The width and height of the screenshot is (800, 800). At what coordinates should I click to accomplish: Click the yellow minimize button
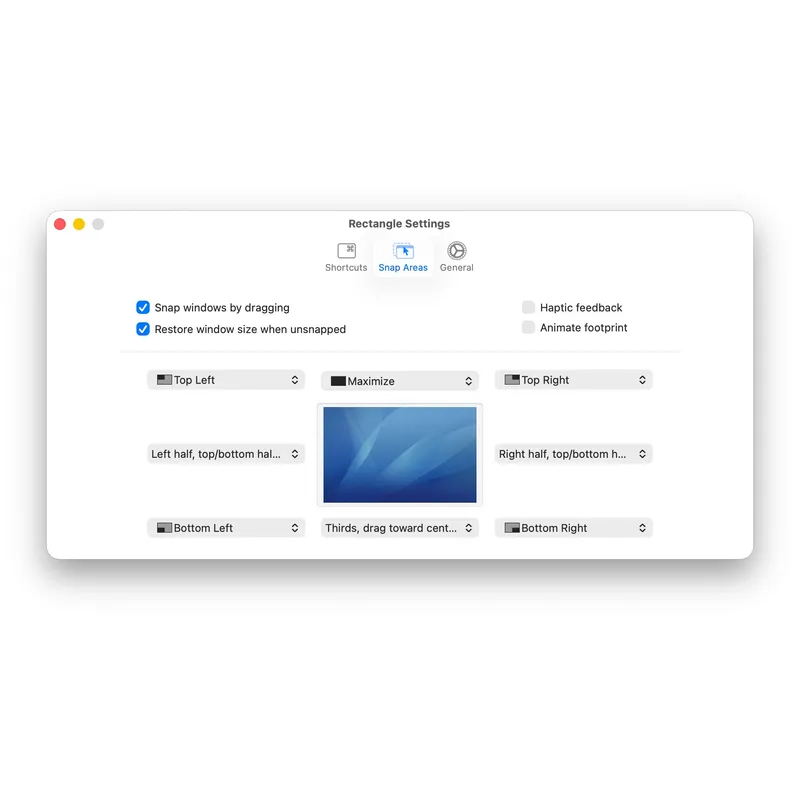pos(78,224)
